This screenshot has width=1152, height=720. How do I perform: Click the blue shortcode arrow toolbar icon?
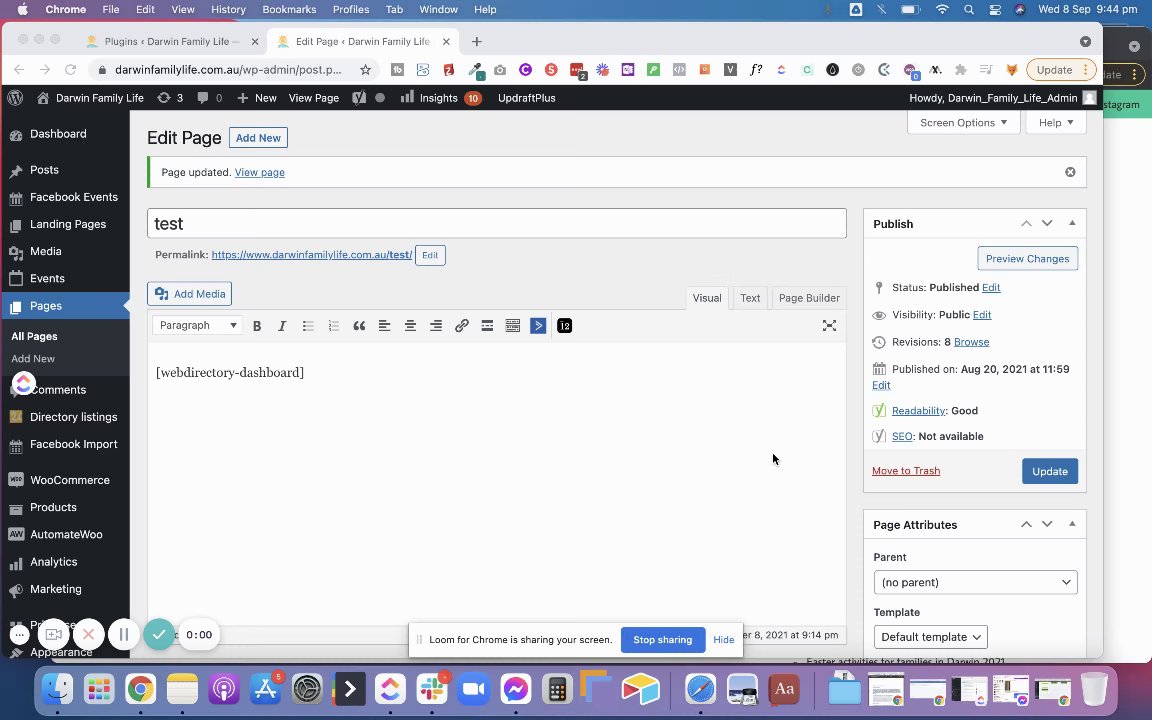[538, 325]
